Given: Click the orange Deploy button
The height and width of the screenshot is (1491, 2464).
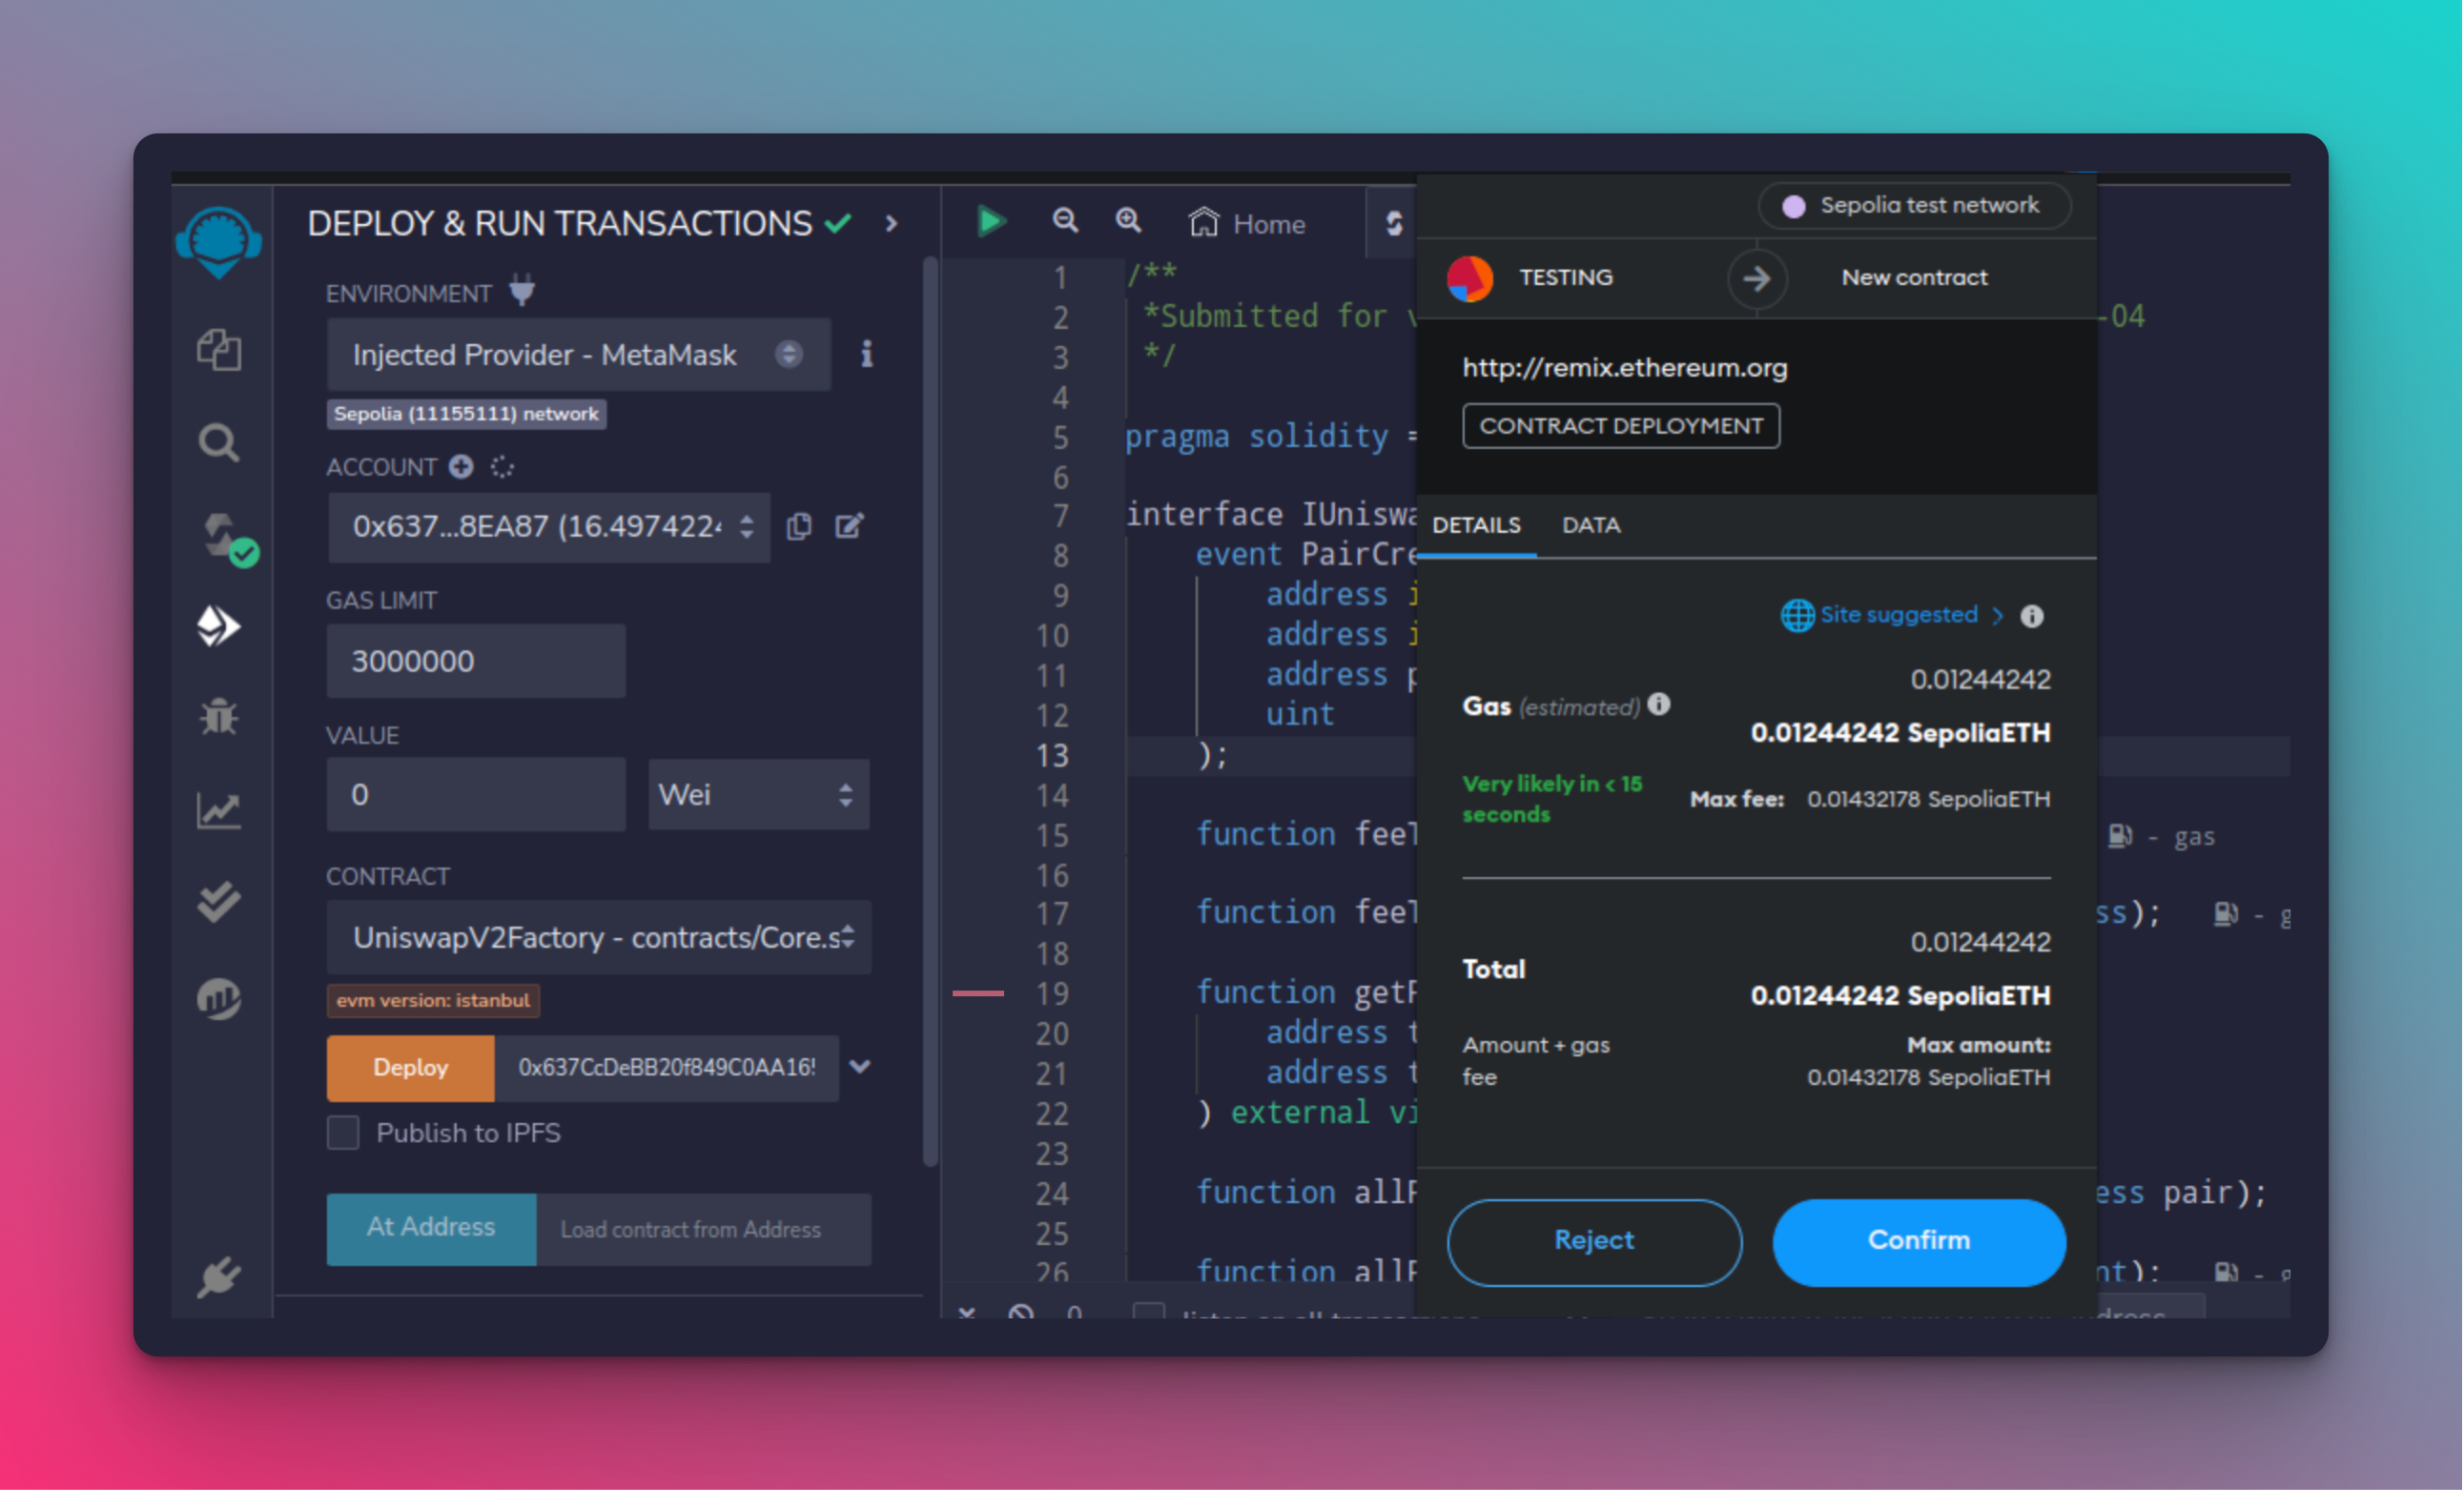Looking at the screenshot, I should pyautogui.click(x=410, y=1068).
